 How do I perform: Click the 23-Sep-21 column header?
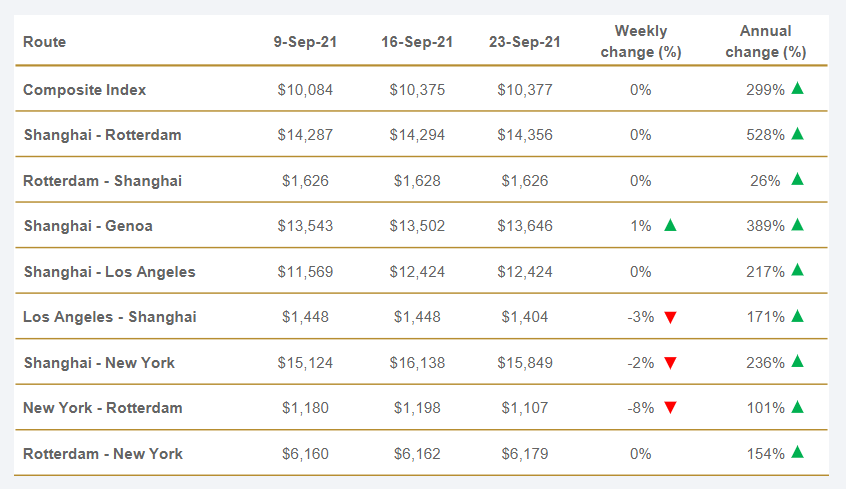(x=525, y=42)
